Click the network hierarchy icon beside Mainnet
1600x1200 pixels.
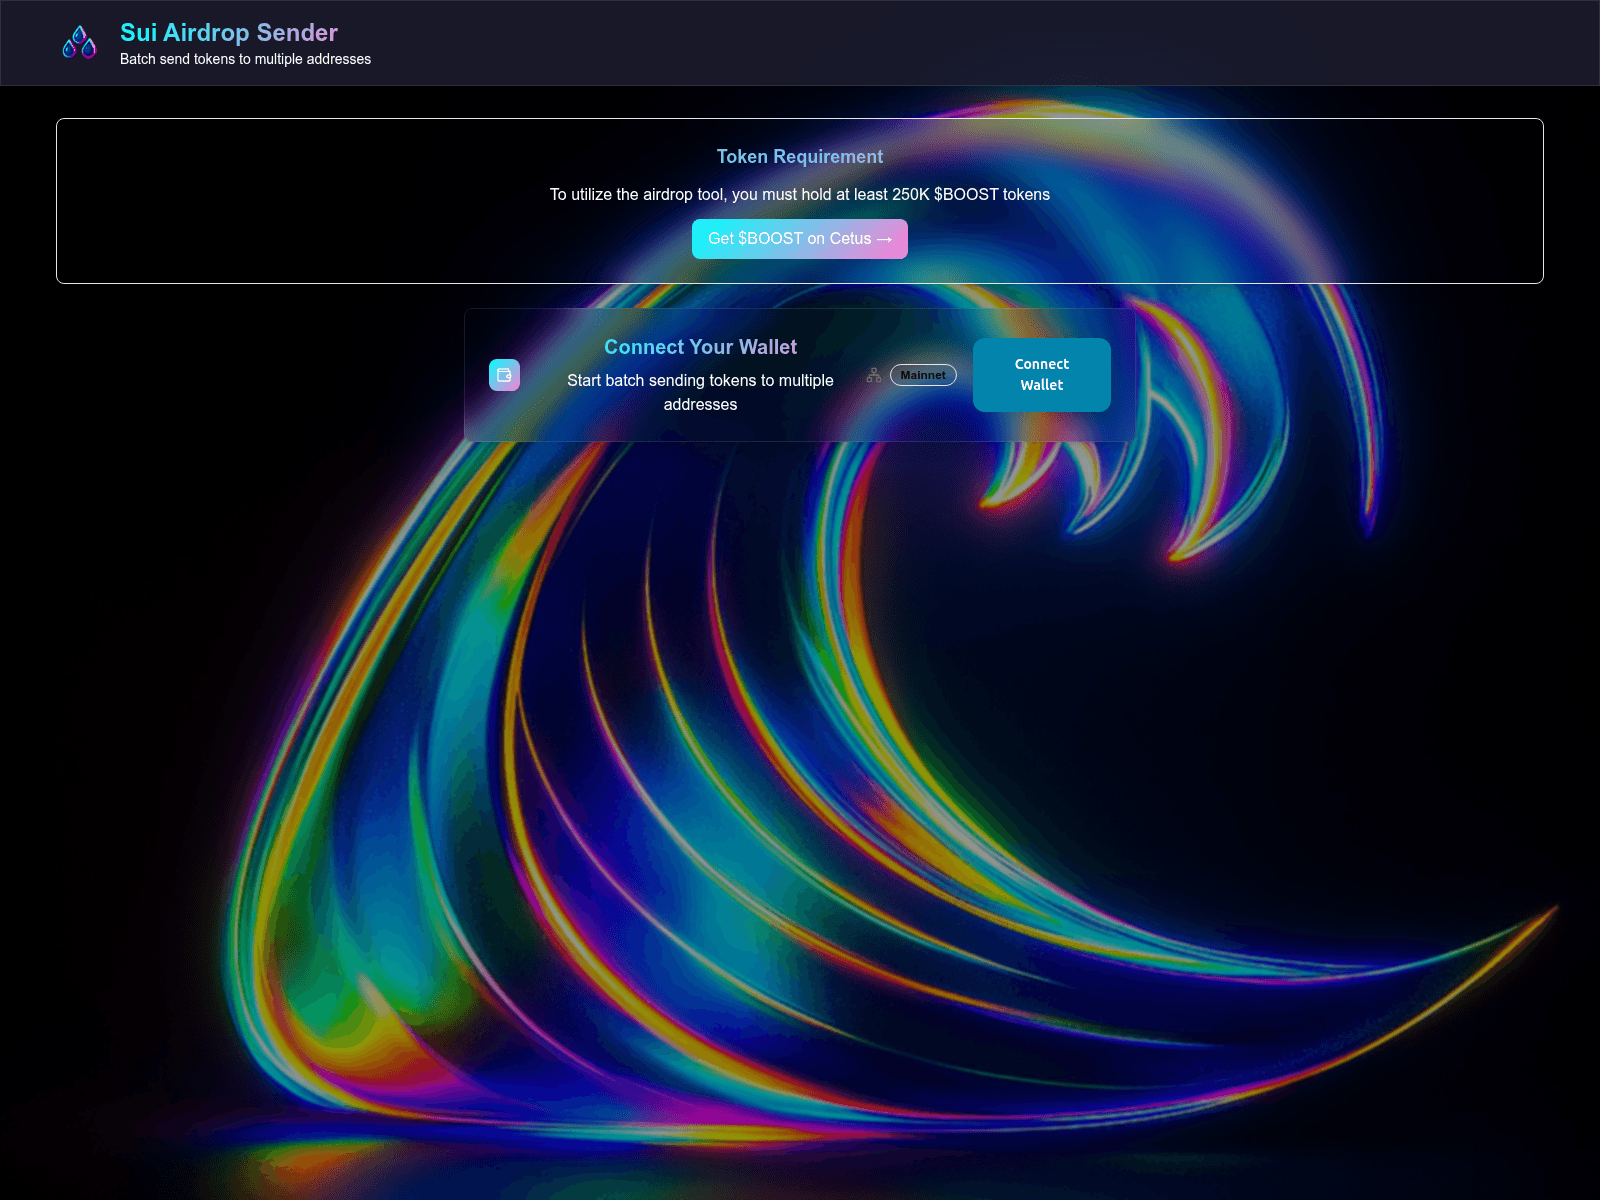coord(874,375)
